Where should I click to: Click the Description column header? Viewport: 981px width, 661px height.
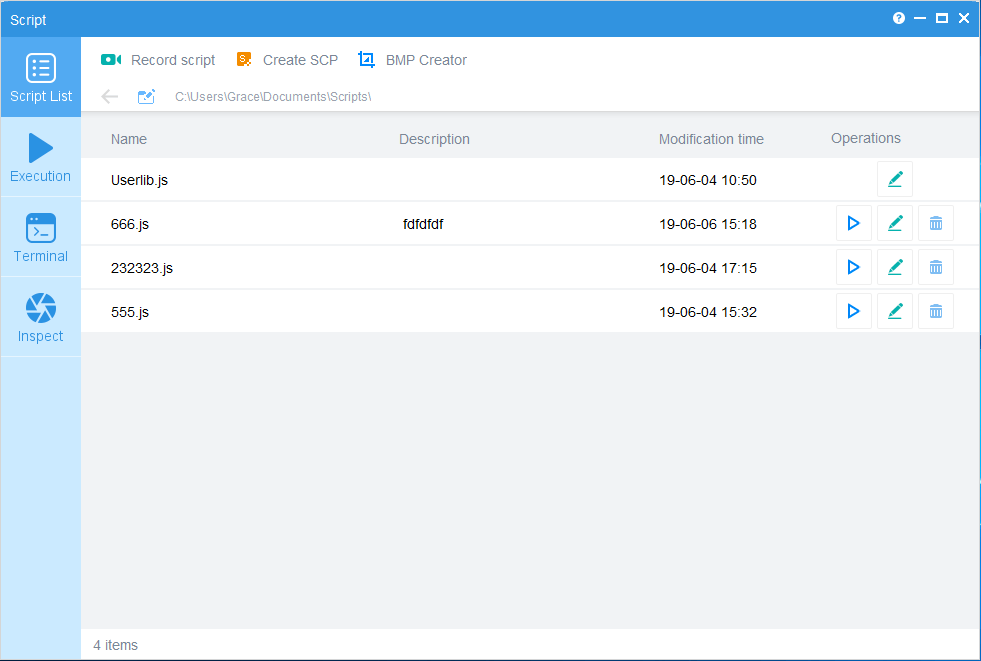tap(434, 139)
